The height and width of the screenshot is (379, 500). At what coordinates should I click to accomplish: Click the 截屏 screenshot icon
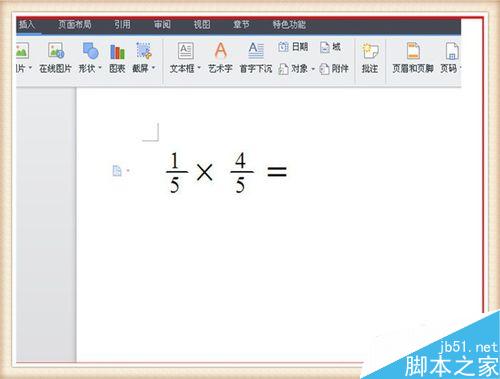pos(144,51)
